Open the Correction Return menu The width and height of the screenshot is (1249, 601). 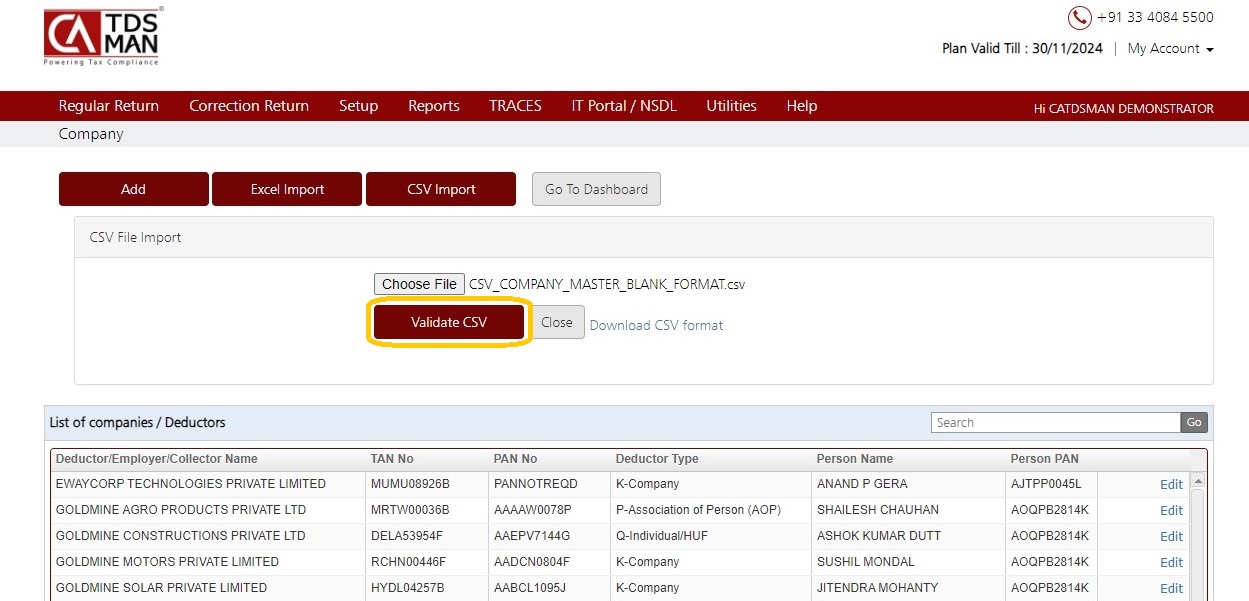(249, 106)
